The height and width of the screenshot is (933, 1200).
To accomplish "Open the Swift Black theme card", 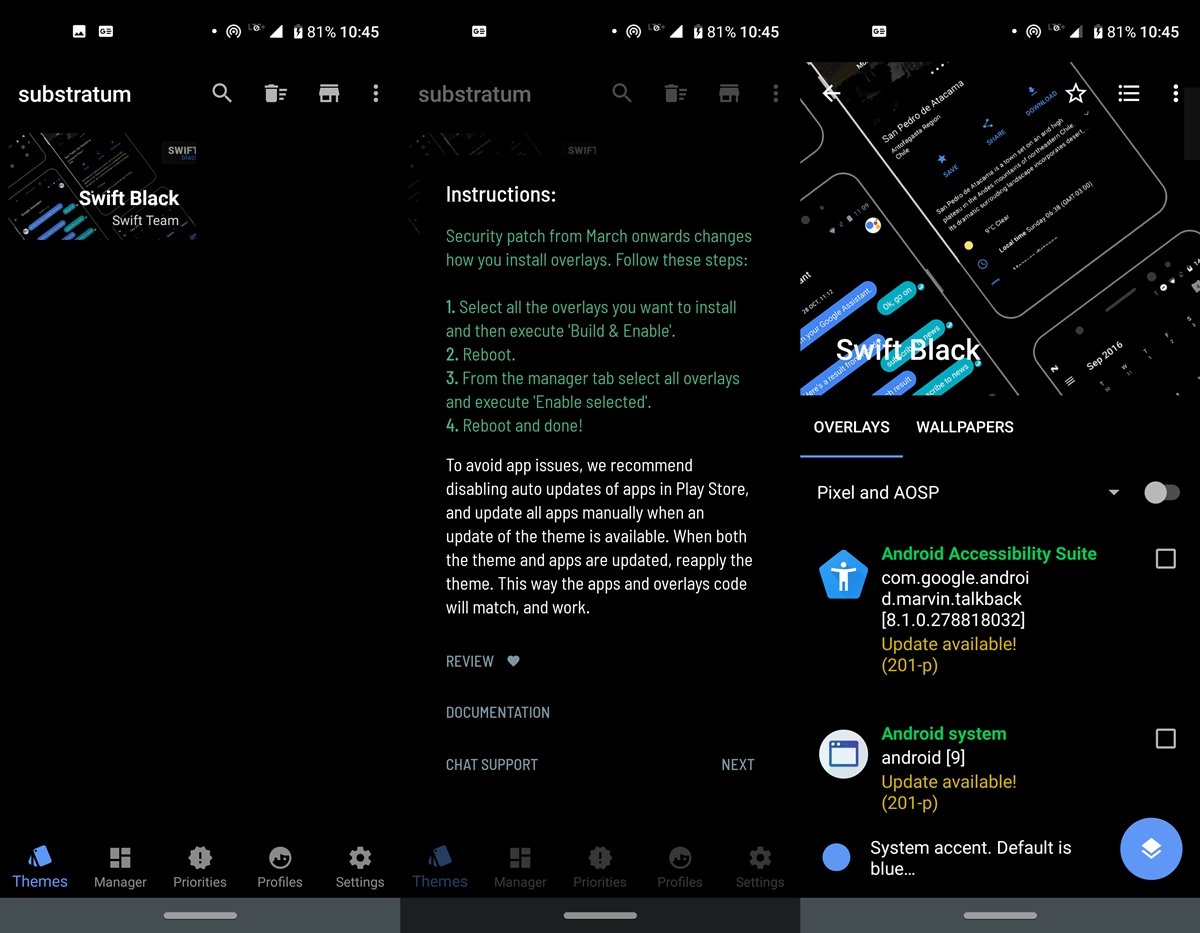I will pos(100,187).
